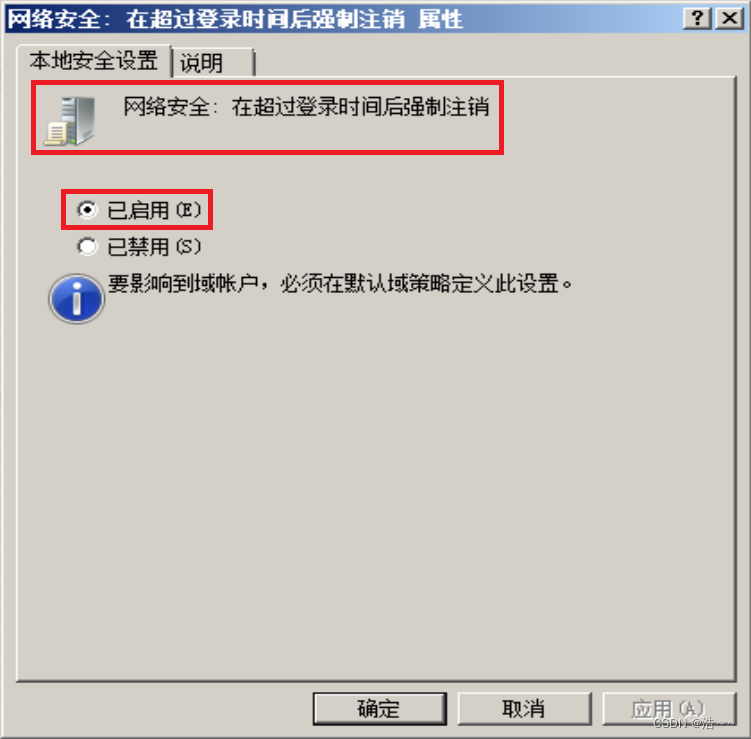The width and height of the screenshot is (751, 739).
Task: Switch to the 本地安全设置 tab
Action: [x=94, y=61]
